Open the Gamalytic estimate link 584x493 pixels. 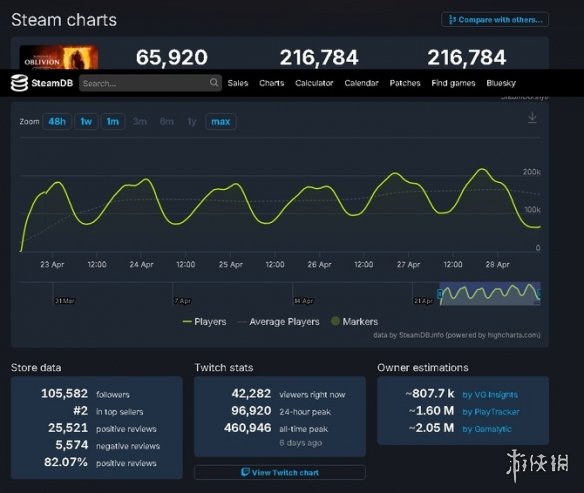coord(487,429)
